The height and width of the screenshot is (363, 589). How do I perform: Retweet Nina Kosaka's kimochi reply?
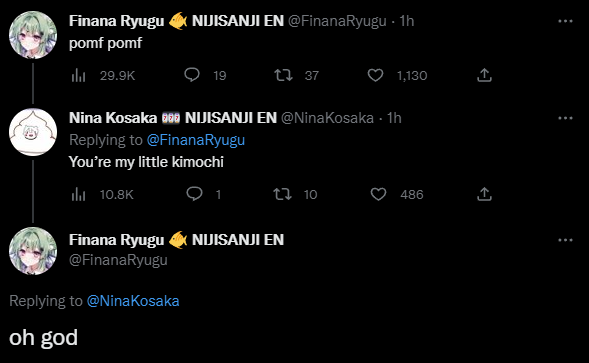pyautogui.click(x=295, y=194)
